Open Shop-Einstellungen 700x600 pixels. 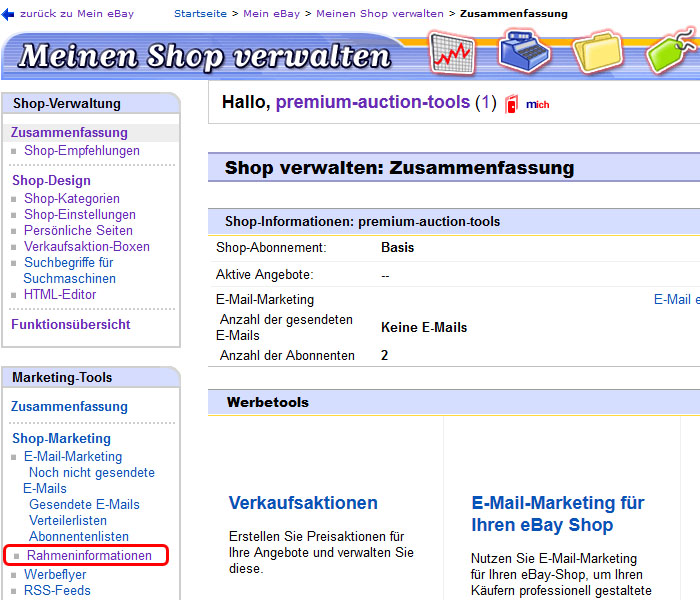(80, 214)
